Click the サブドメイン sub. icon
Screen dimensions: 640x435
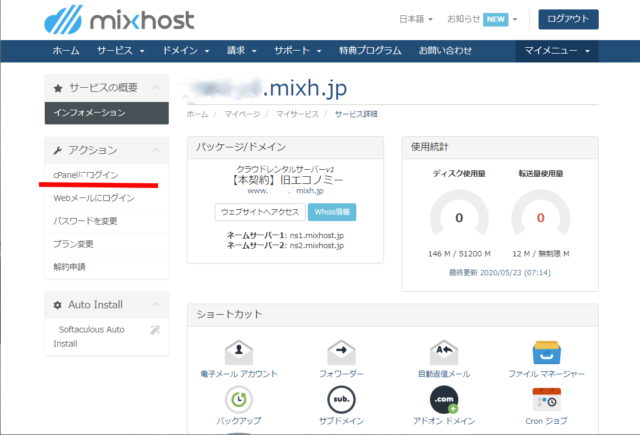[343, 401]
